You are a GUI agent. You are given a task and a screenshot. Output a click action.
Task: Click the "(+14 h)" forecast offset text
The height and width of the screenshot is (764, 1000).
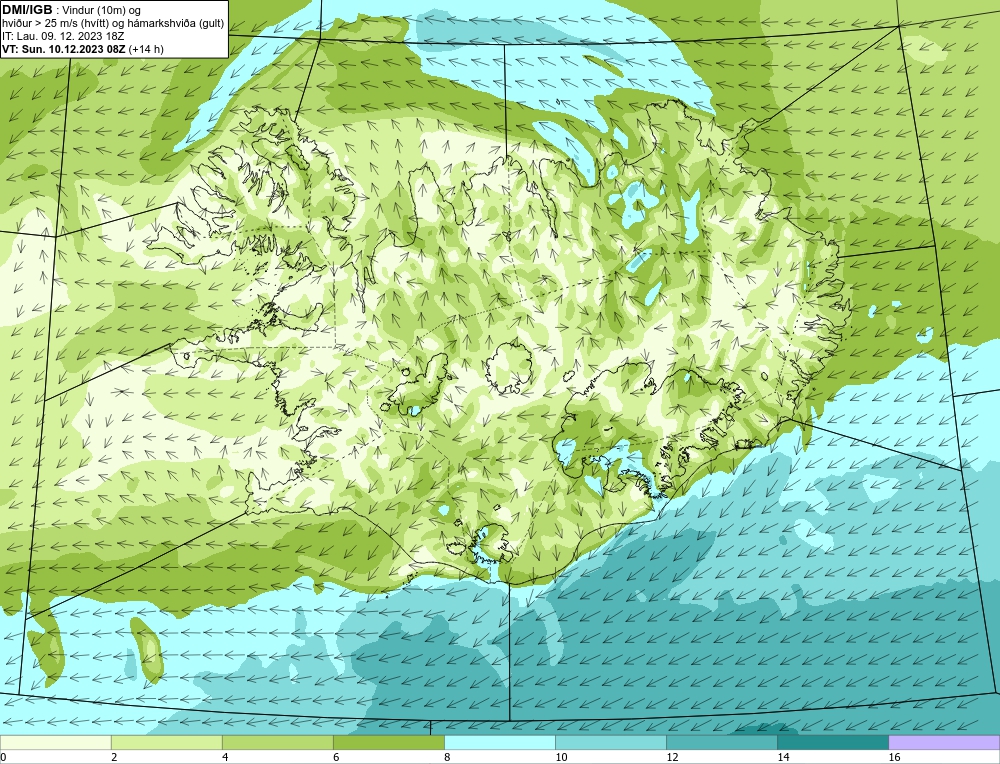point(146,49)
